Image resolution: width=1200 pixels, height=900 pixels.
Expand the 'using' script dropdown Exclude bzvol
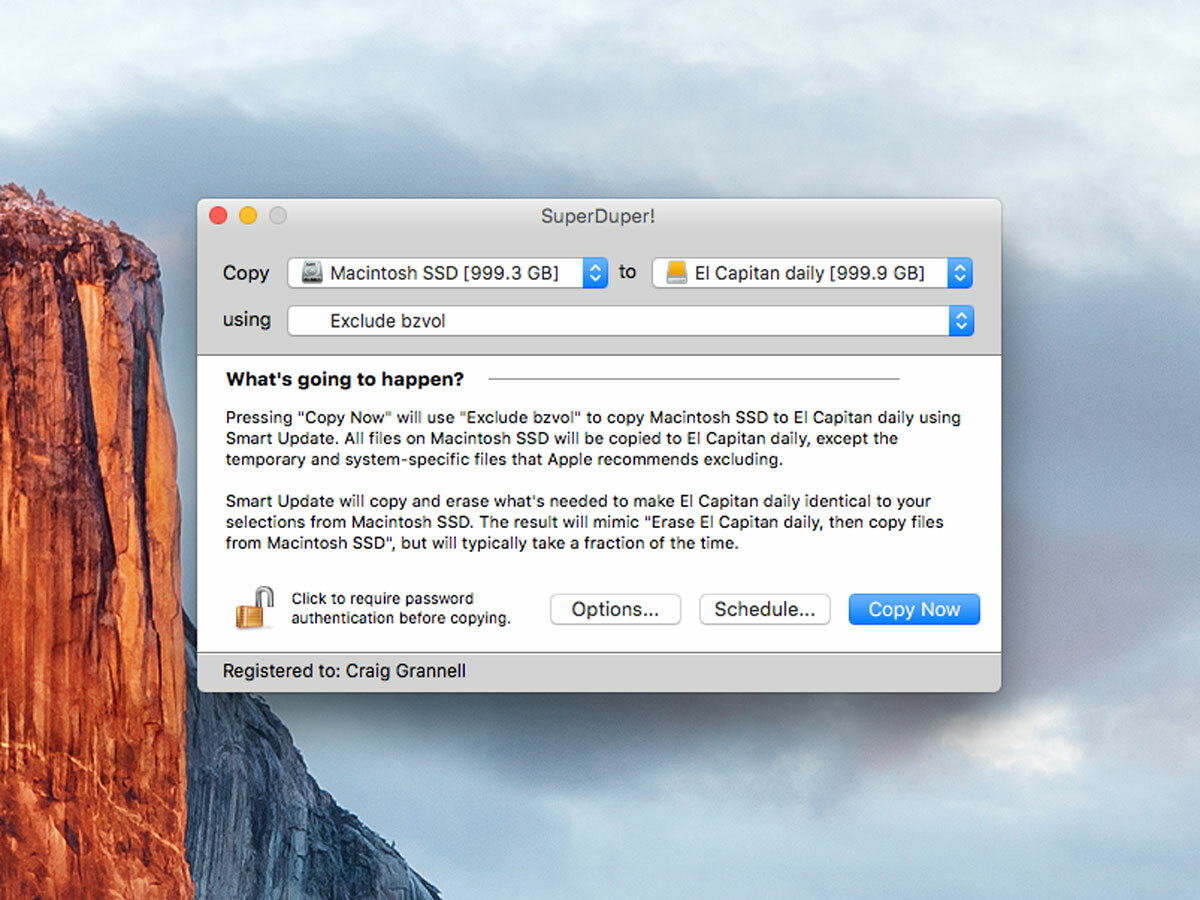coord(631,321)
